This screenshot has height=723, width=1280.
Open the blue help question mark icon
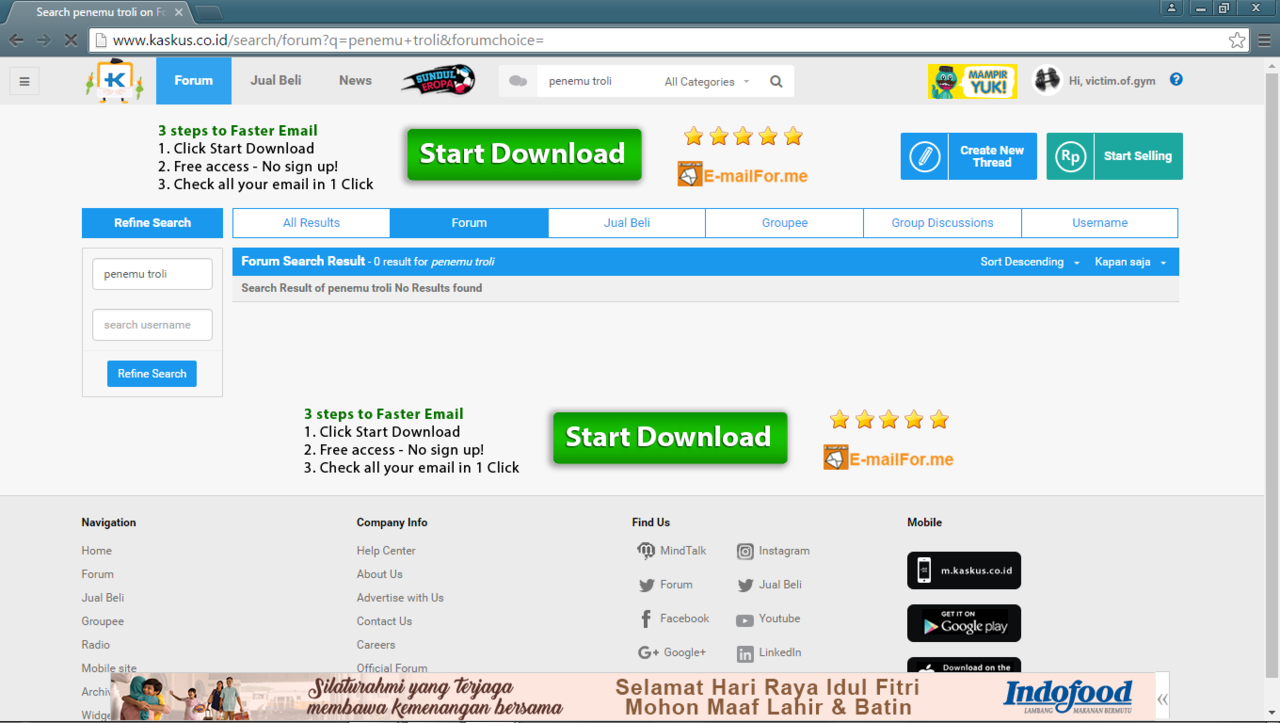[1176, 80]
